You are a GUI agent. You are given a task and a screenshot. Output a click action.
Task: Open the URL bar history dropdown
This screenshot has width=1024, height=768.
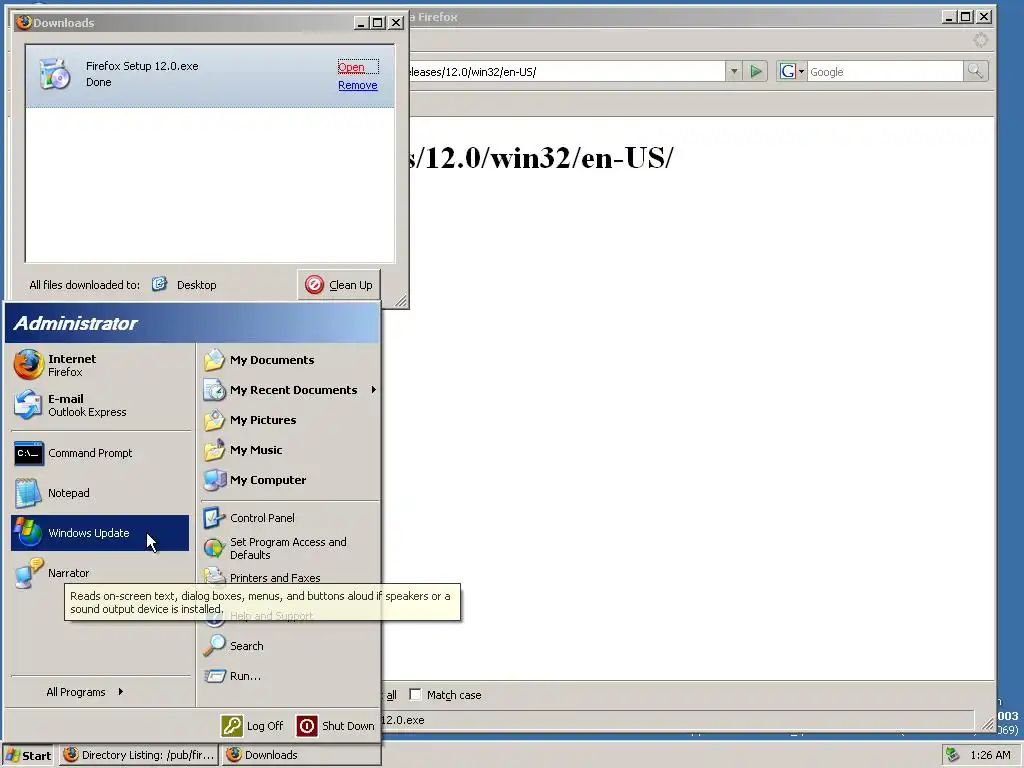(733, 71)
